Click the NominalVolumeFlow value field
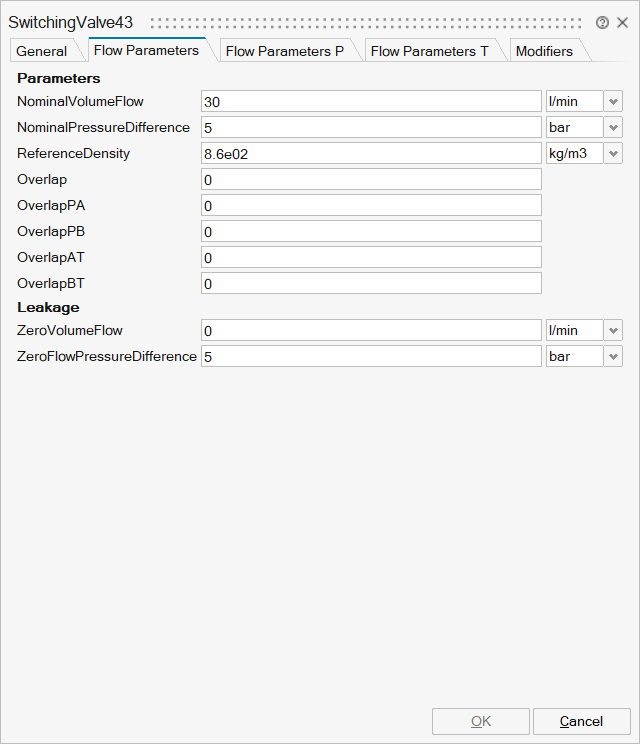Image resolution: width=640 pixels, height=744 pixels. pyautogui.click(x=371, y=101)
